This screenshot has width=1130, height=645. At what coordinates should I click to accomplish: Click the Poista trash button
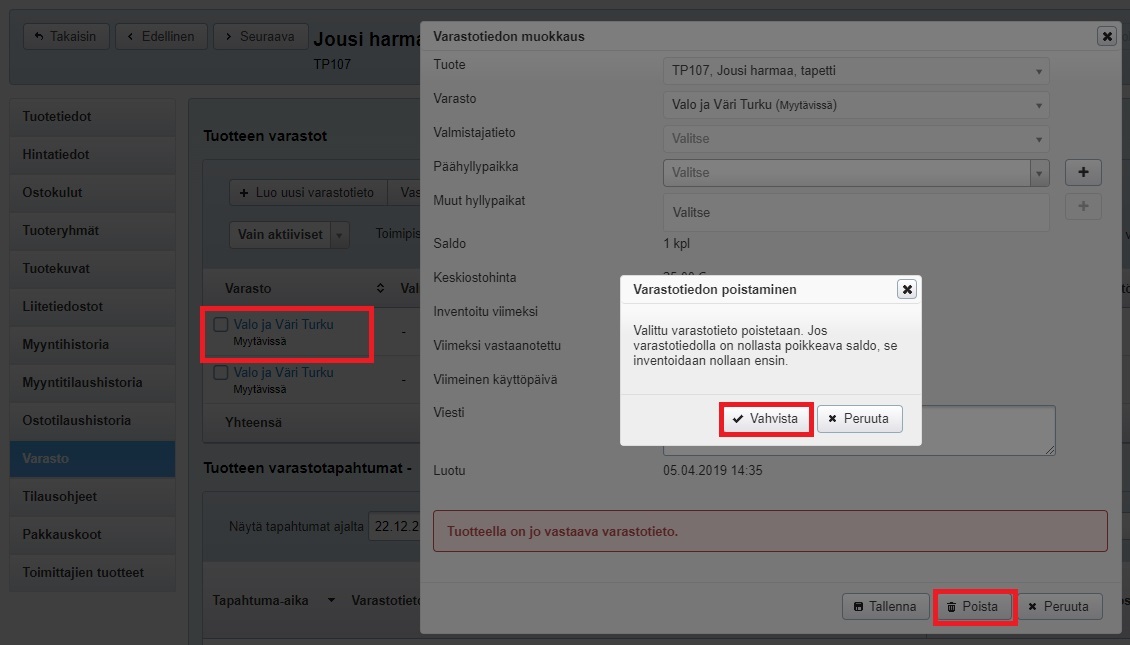tap(974, 606)
